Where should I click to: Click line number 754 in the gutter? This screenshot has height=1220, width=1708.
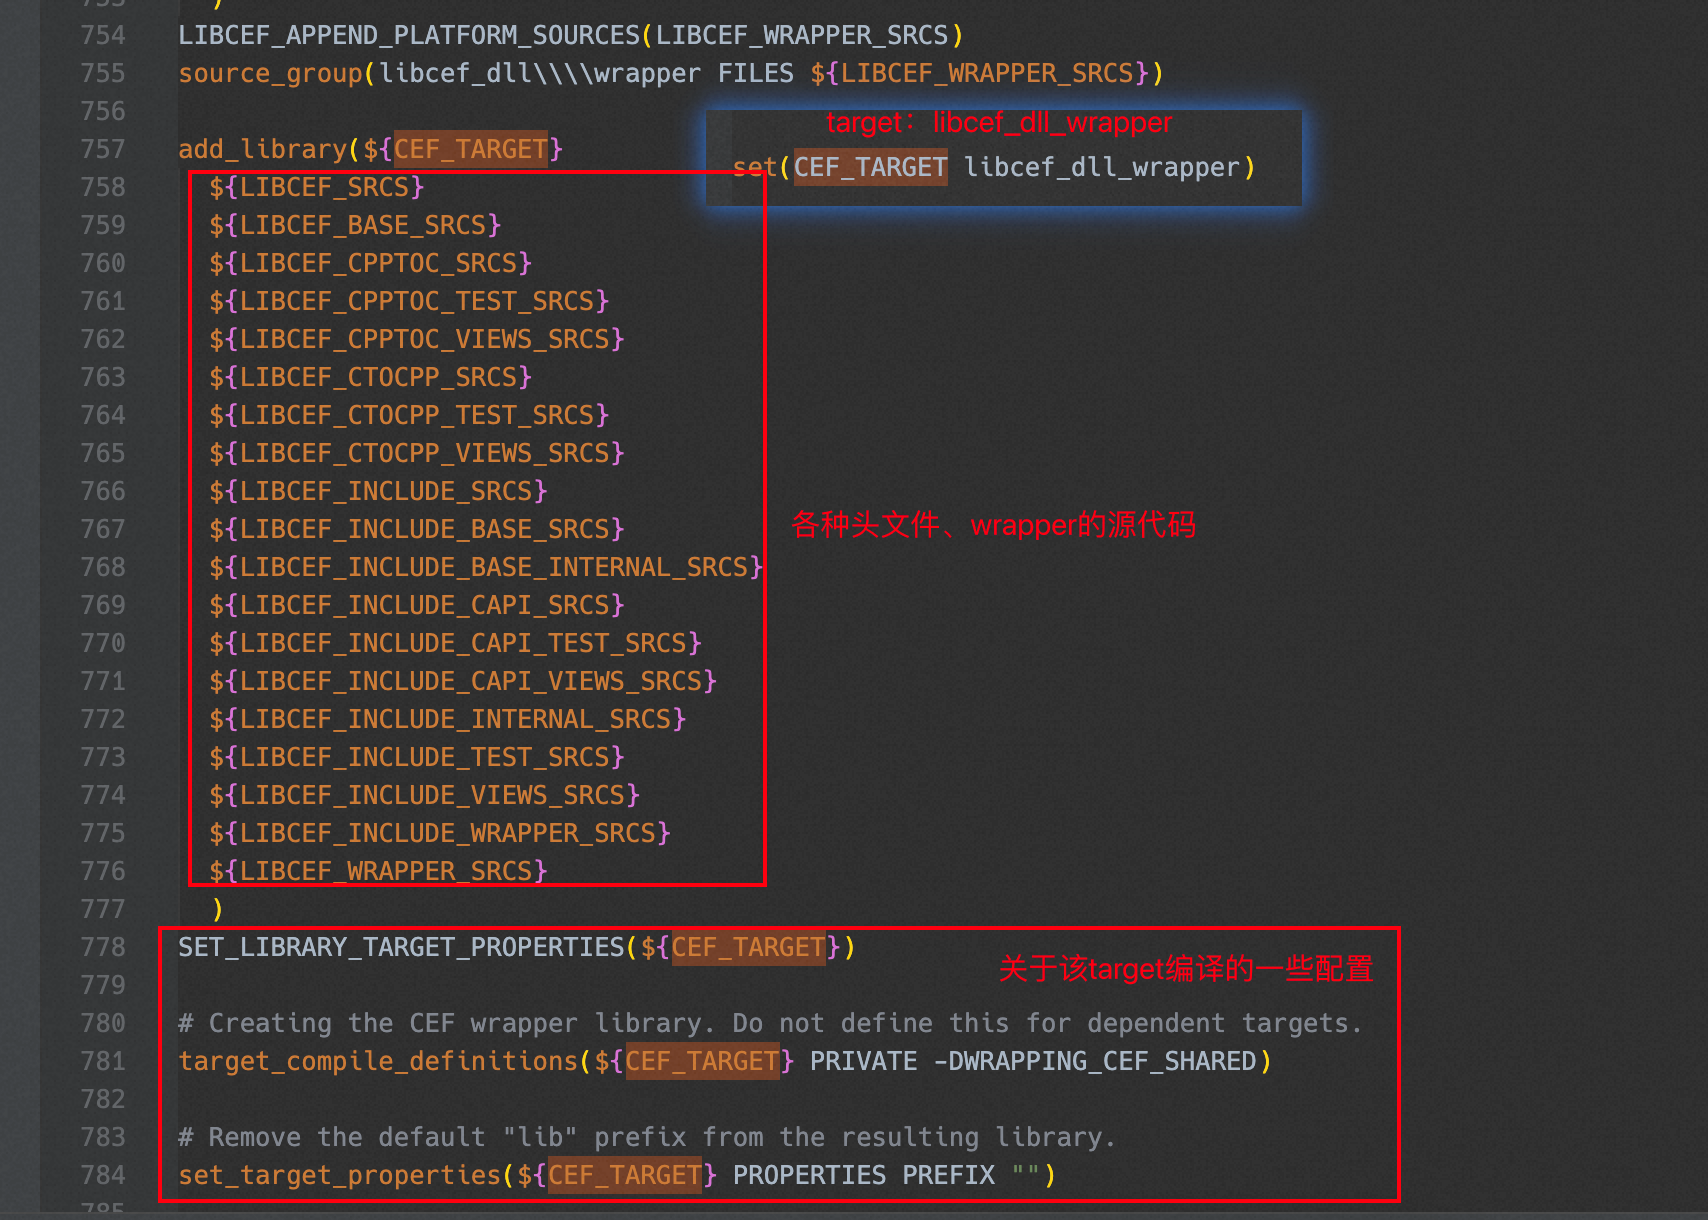point(103,35)
